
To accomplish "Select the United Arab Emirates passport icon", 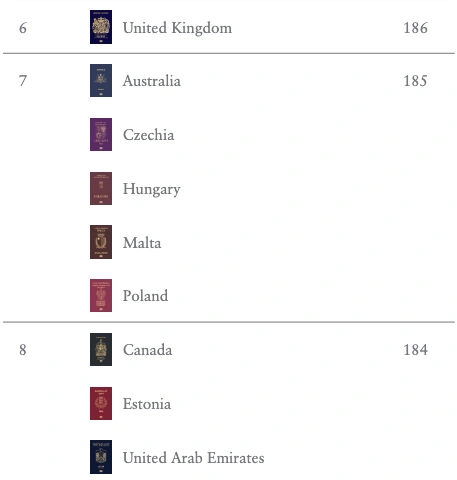I will click(x=101, y=457).
